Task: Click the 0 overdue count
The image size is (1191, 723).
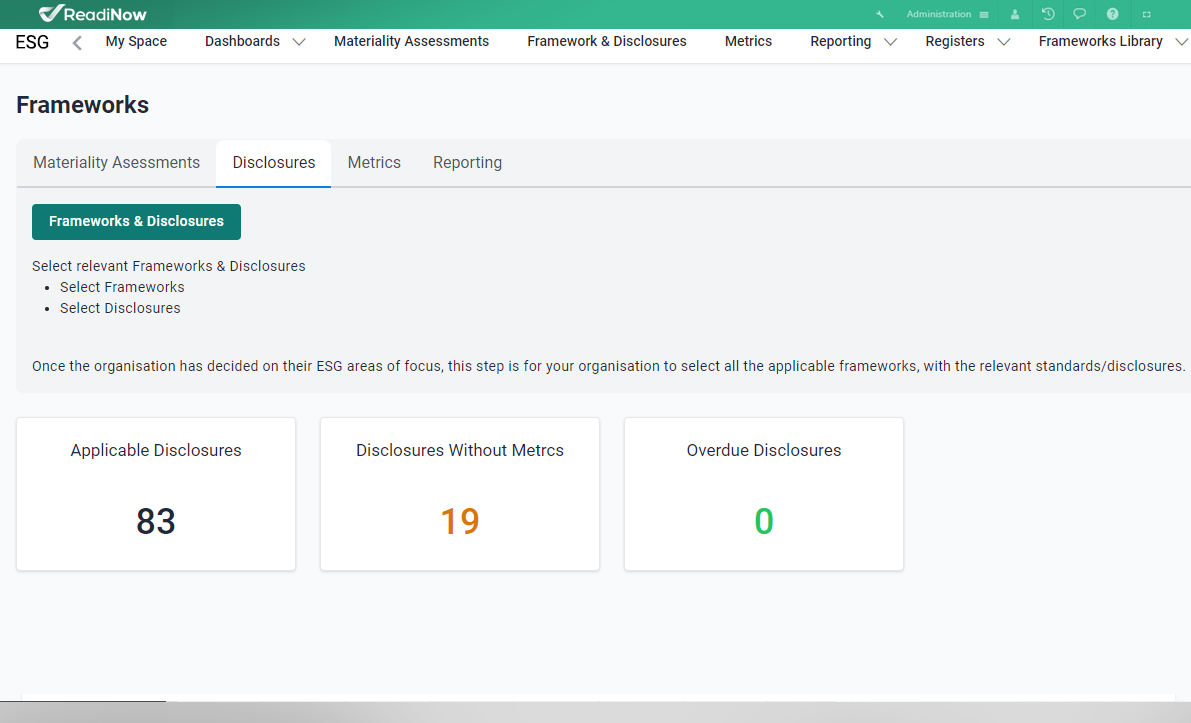Action: pyautogui.click(x=763, y=522)
